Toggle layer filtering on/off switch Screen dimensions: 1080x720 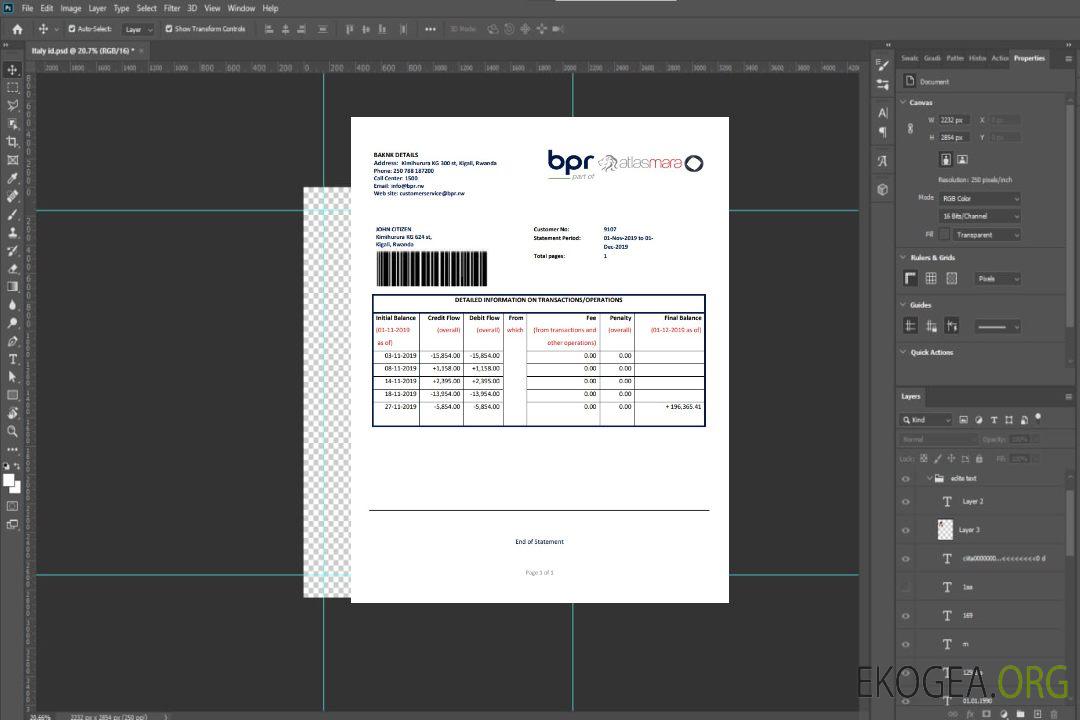coord(1038,418)
